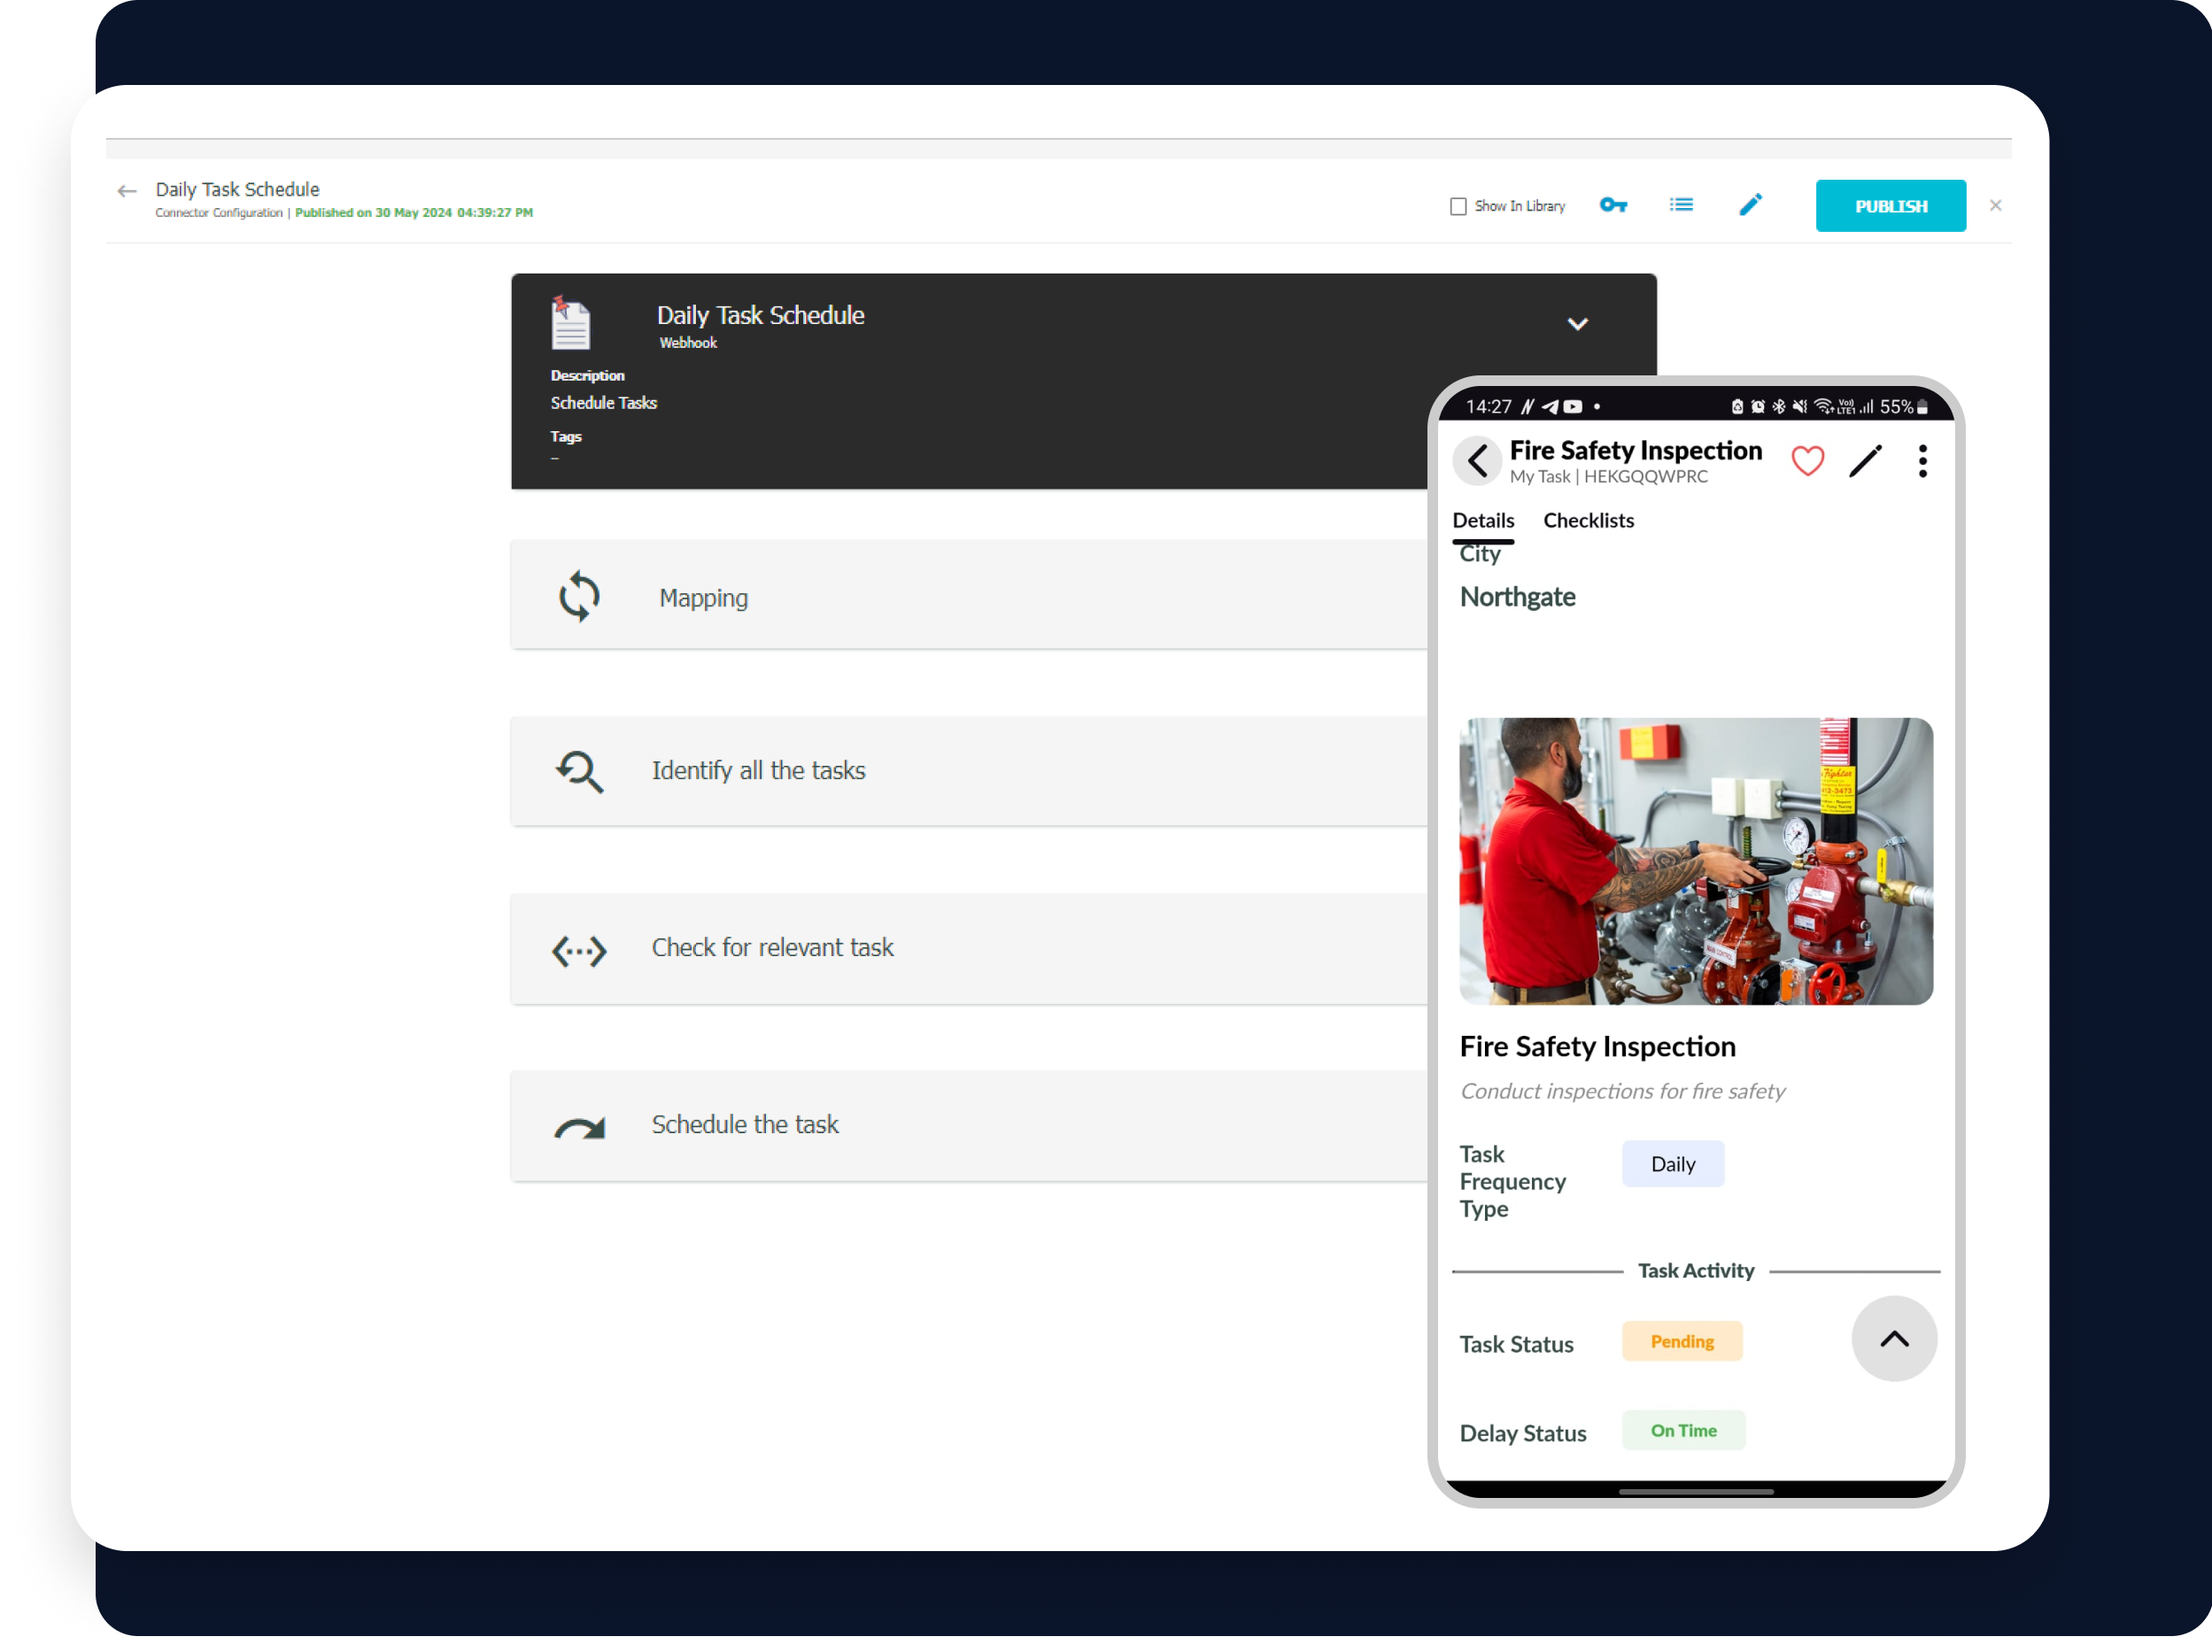Tap the edit pencil in Fire Safety Inspection header

point(1865,461)
